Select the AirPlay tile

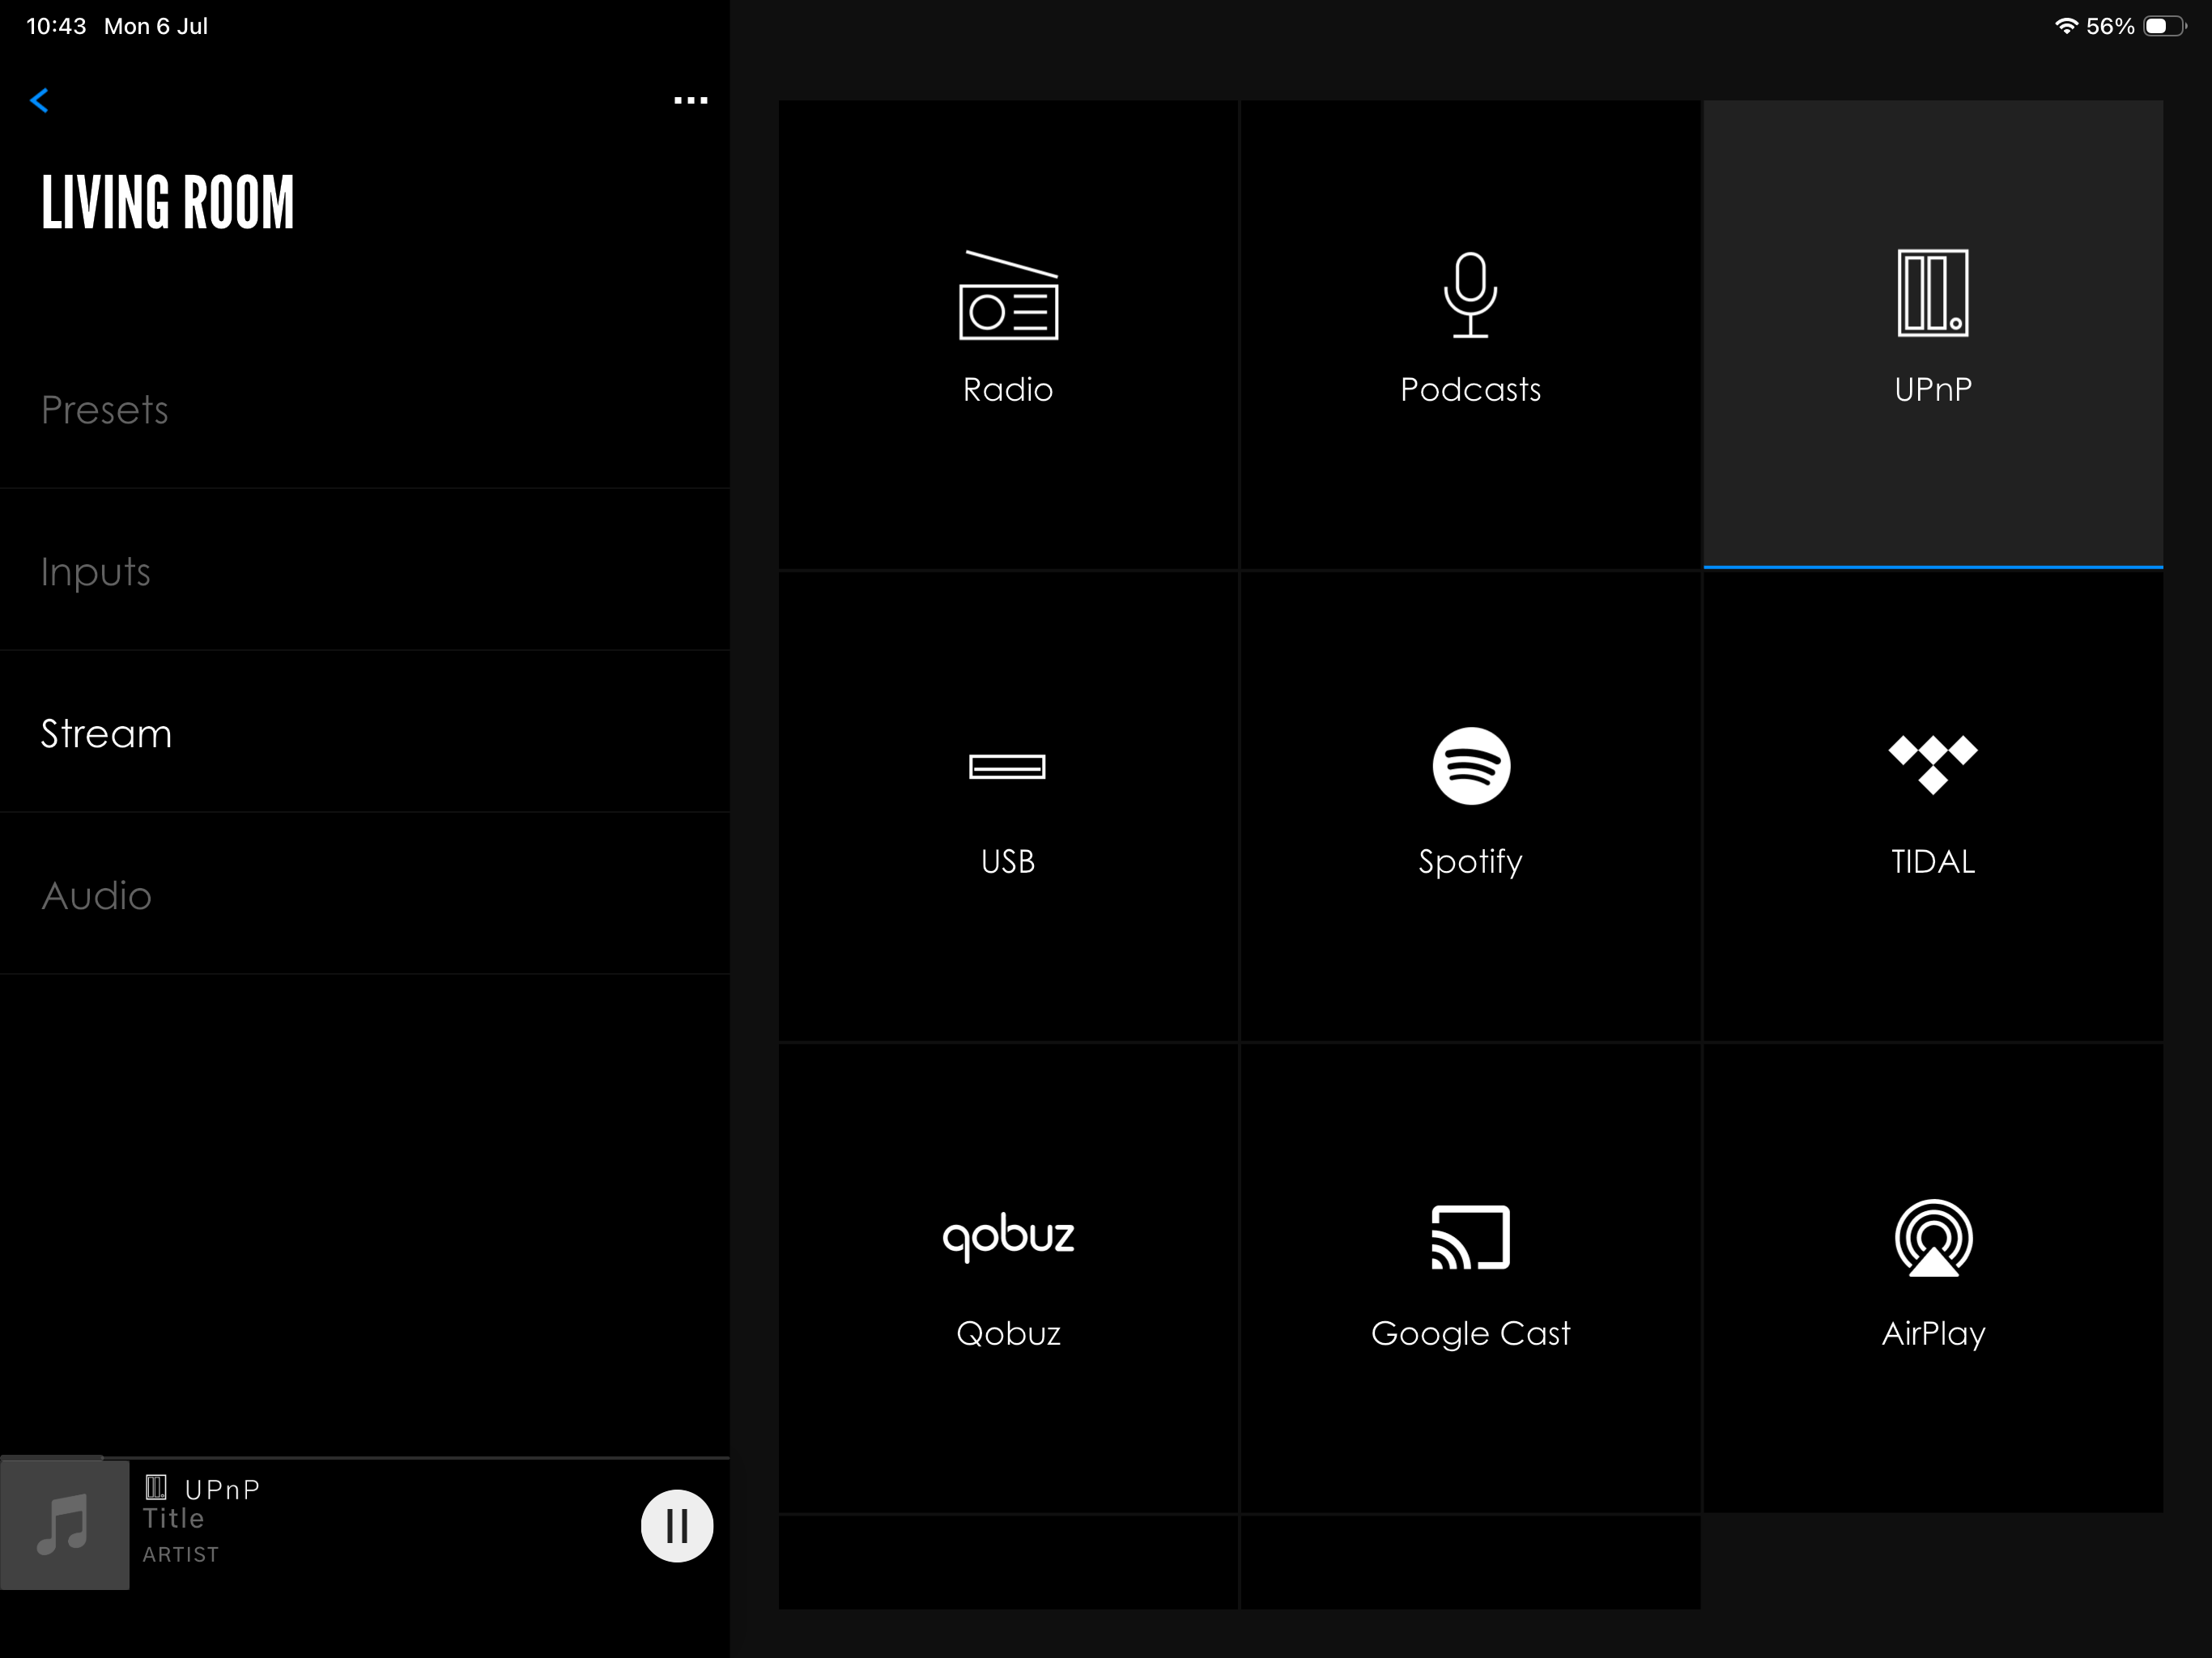[1933, 1279]
